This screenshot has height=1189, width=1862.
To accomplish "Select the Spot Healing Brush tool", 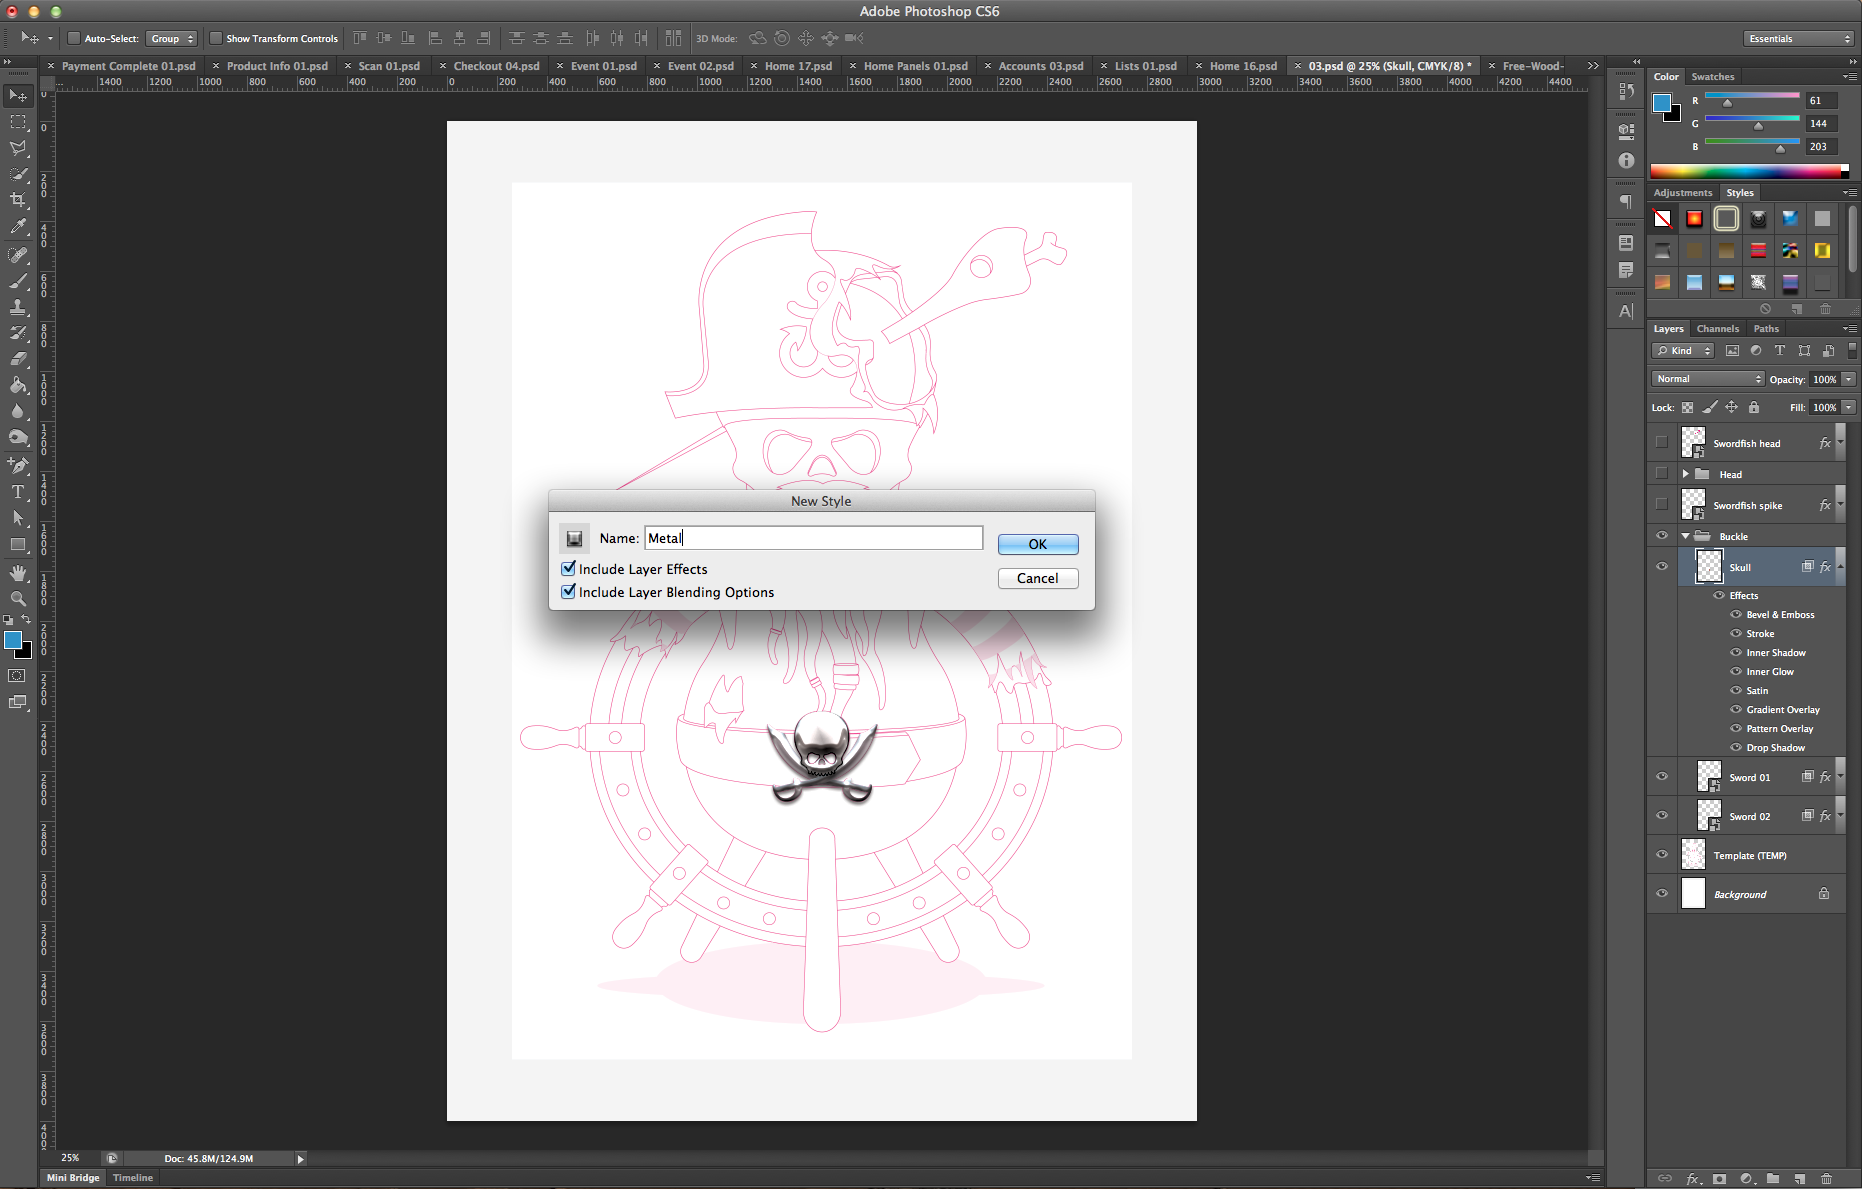I will click(18, 254).
